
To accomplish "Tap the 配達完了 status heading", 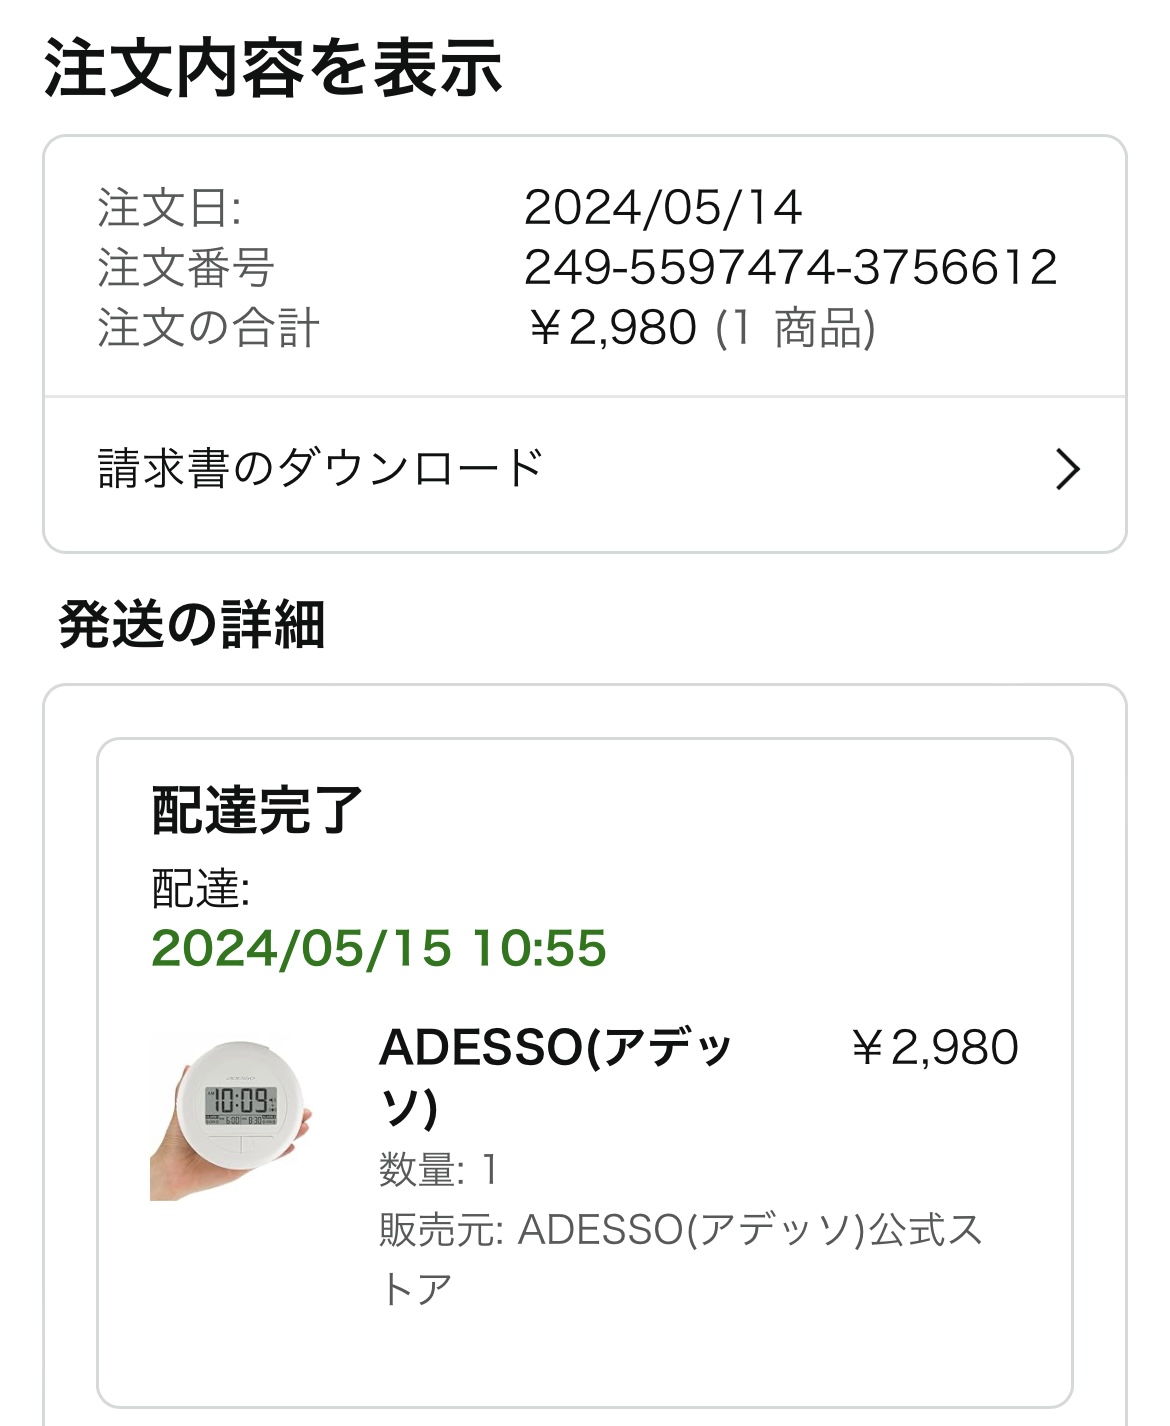I will (257, 810).
